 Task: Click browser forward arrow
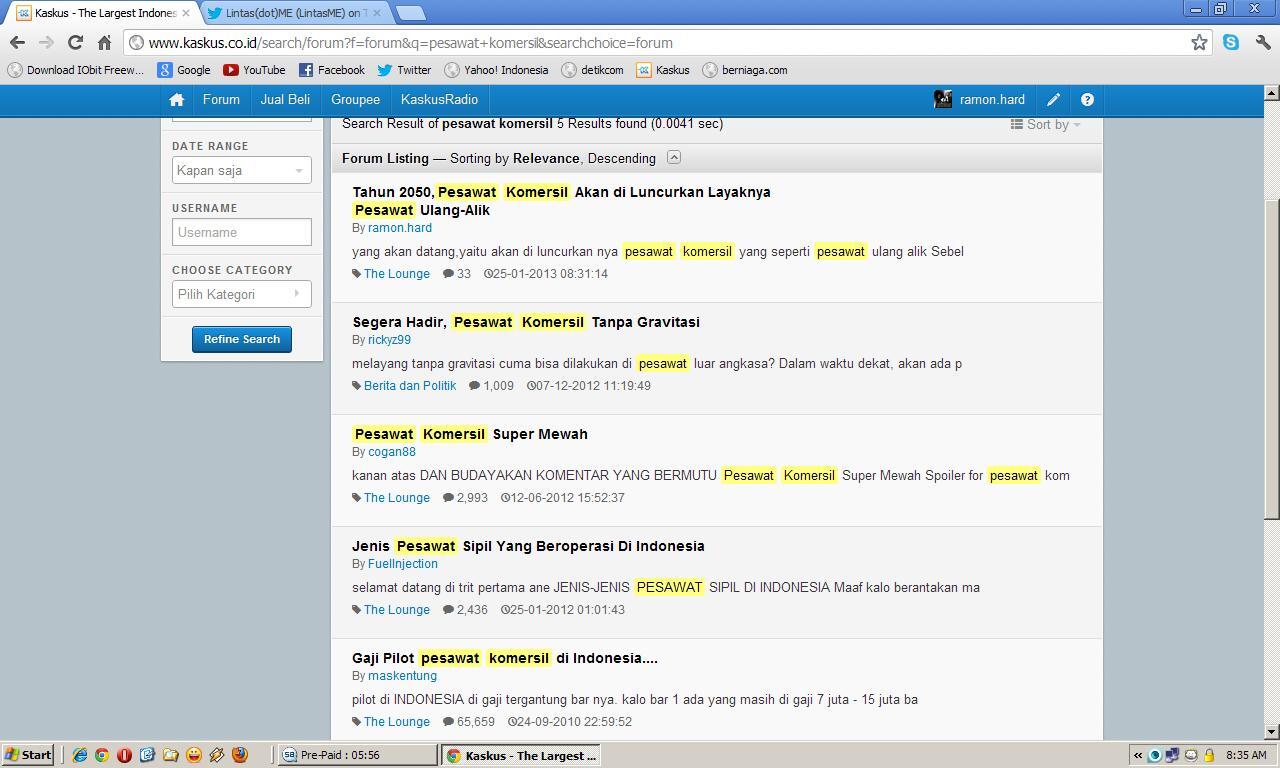pyautogui.click(x=46, y=42)
